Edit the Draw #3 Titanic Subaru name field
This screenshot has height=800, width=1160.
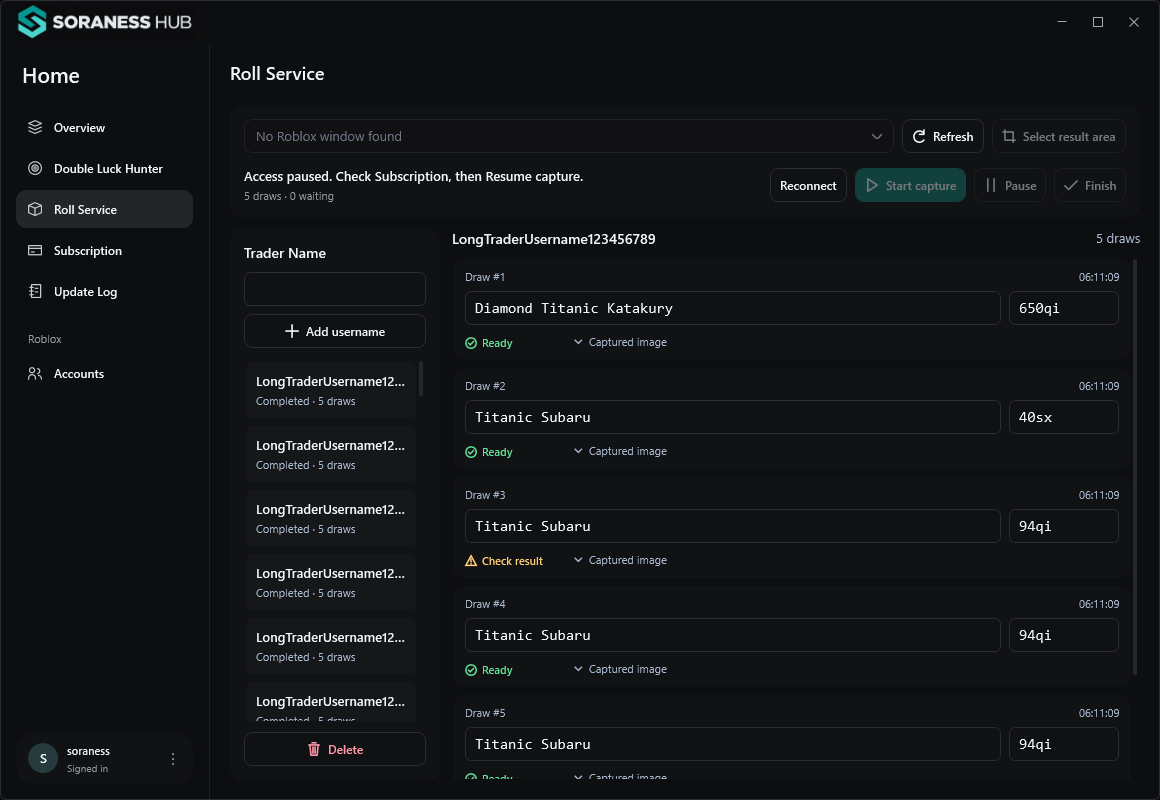click(x=732, y=526)
